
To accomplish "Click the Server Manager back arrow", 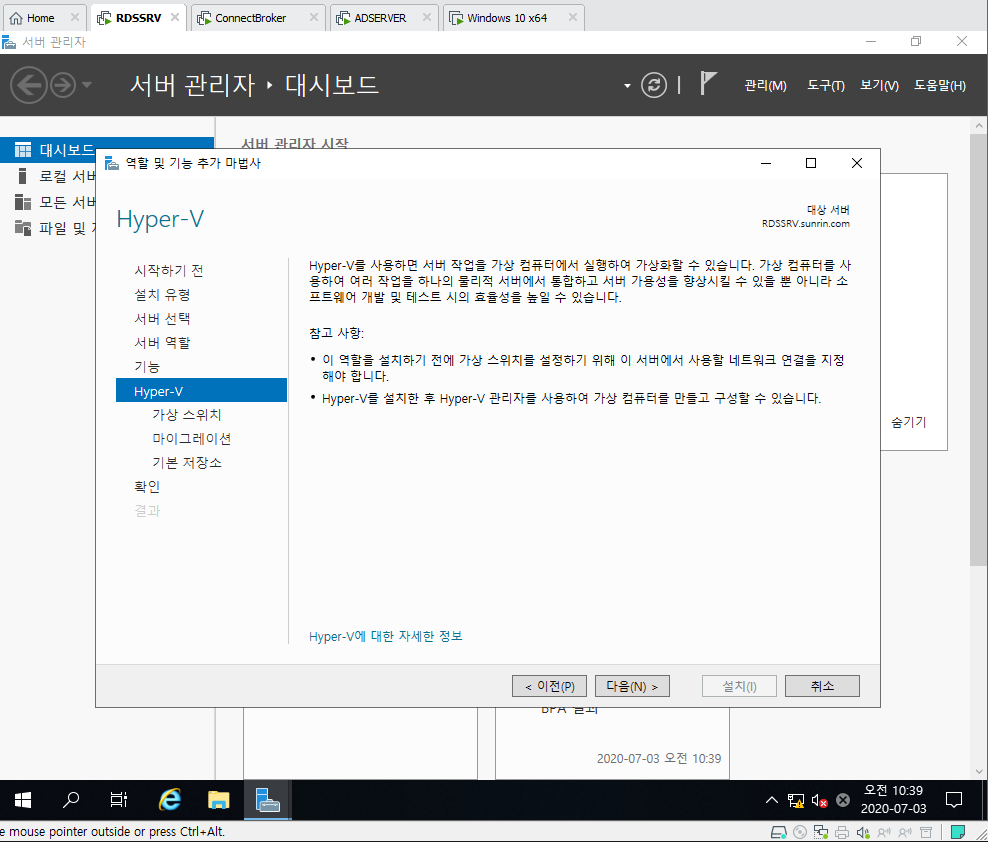I will pos(29,85).
